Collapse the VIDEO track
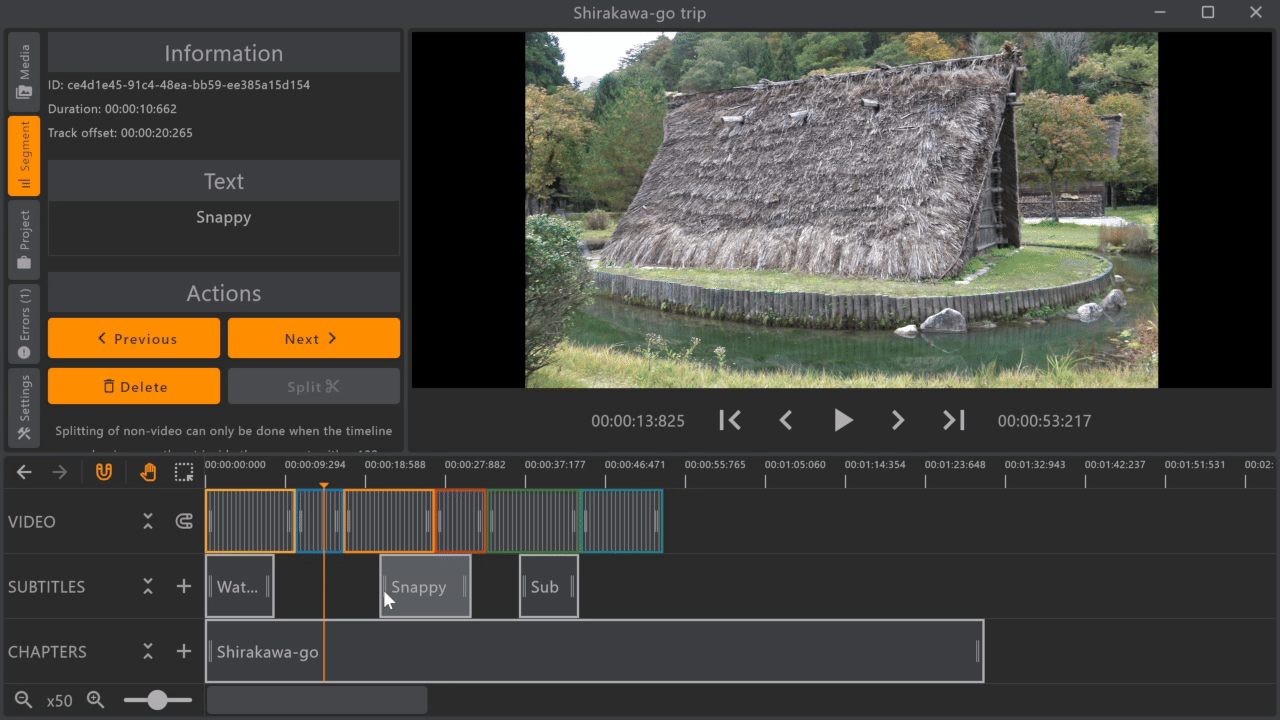The width and height of the screenshot is (1280, 720). tap(148, 521)
